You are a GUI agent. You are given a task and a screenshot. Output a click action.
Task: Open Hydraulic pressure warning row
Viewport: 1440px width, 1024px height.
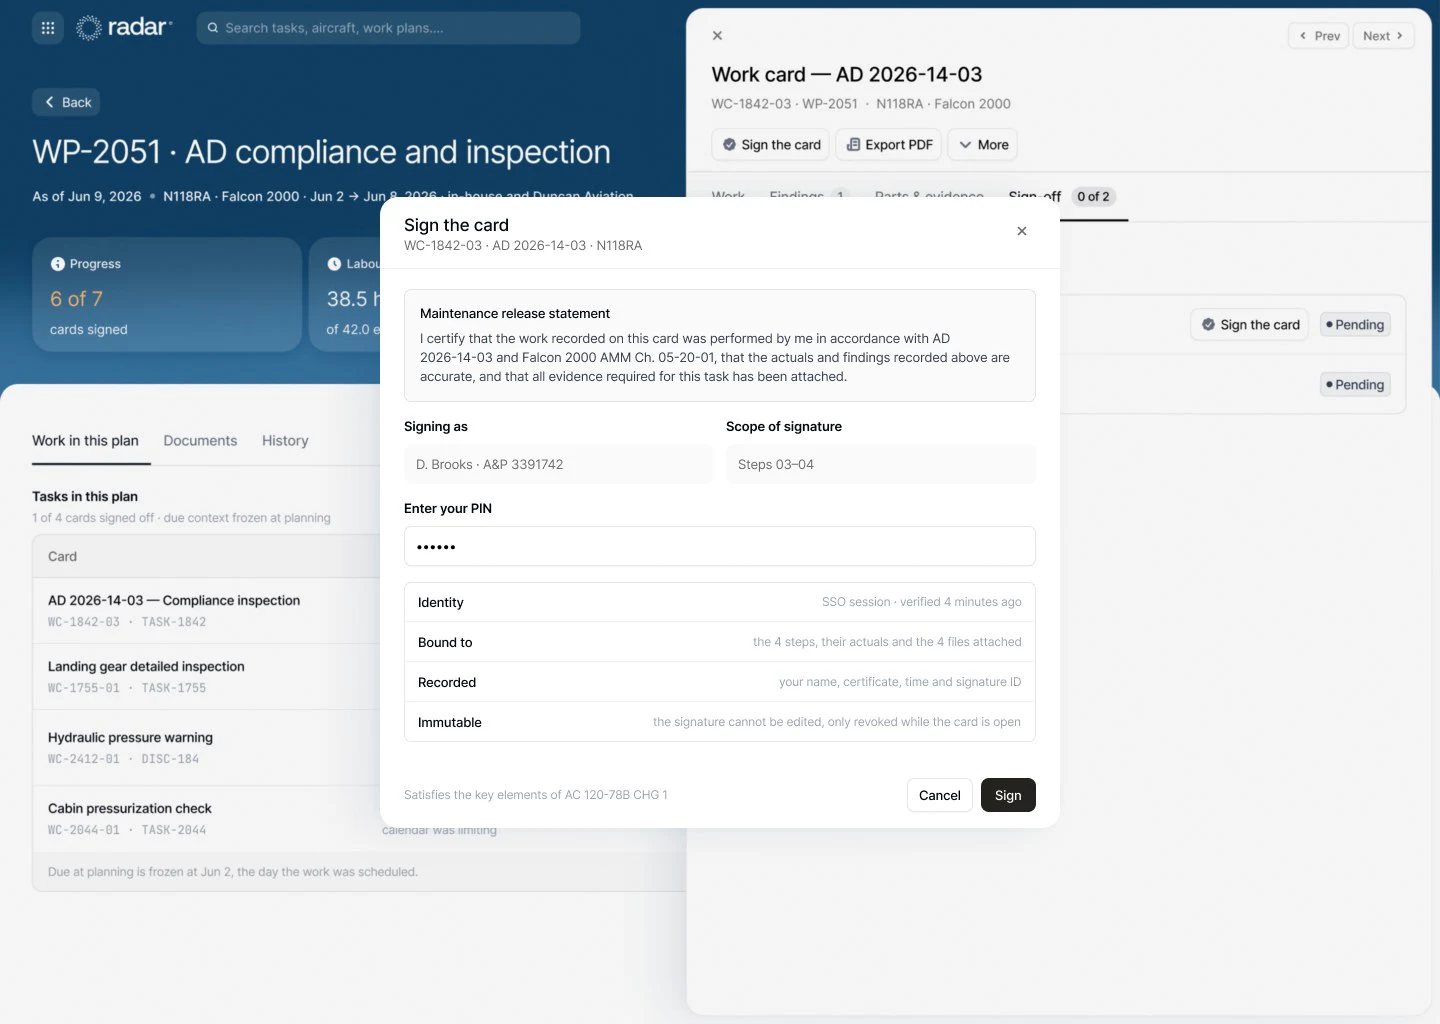tap(207, 747)
